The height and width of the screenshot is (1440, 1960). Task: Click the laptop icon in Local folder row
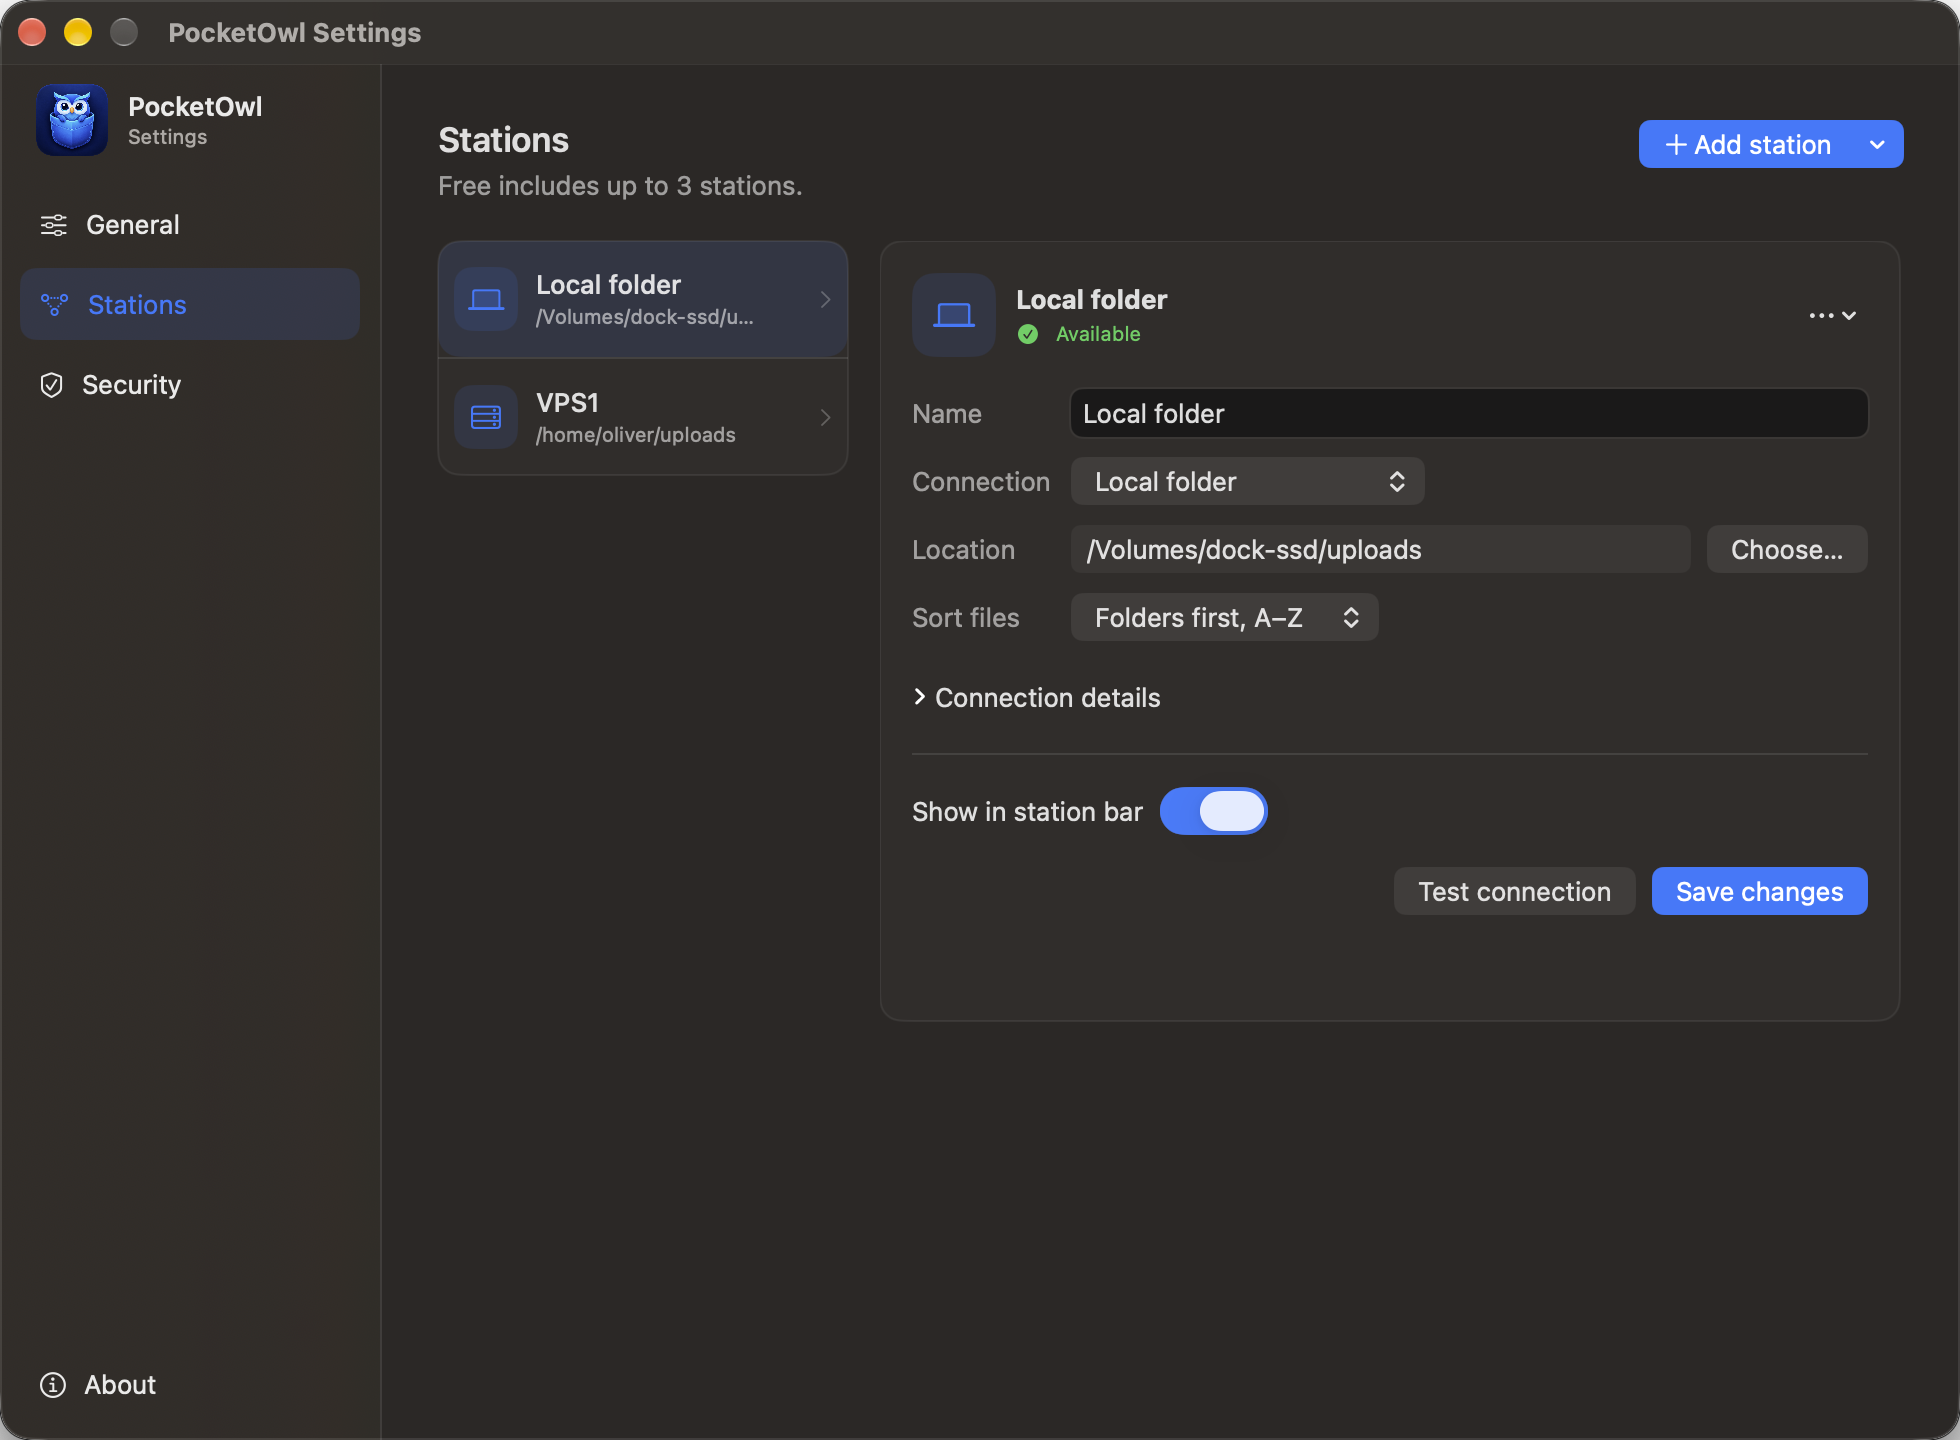point(486,299)
